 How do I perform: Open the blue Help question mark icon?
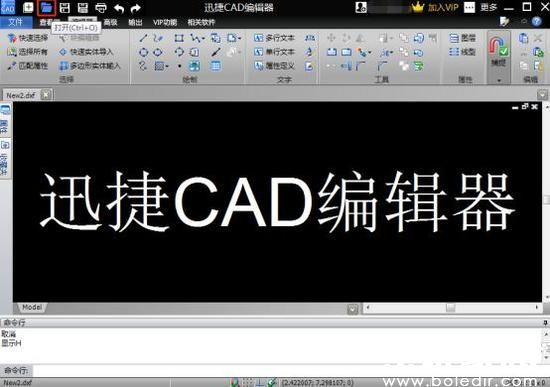[536, 22]
